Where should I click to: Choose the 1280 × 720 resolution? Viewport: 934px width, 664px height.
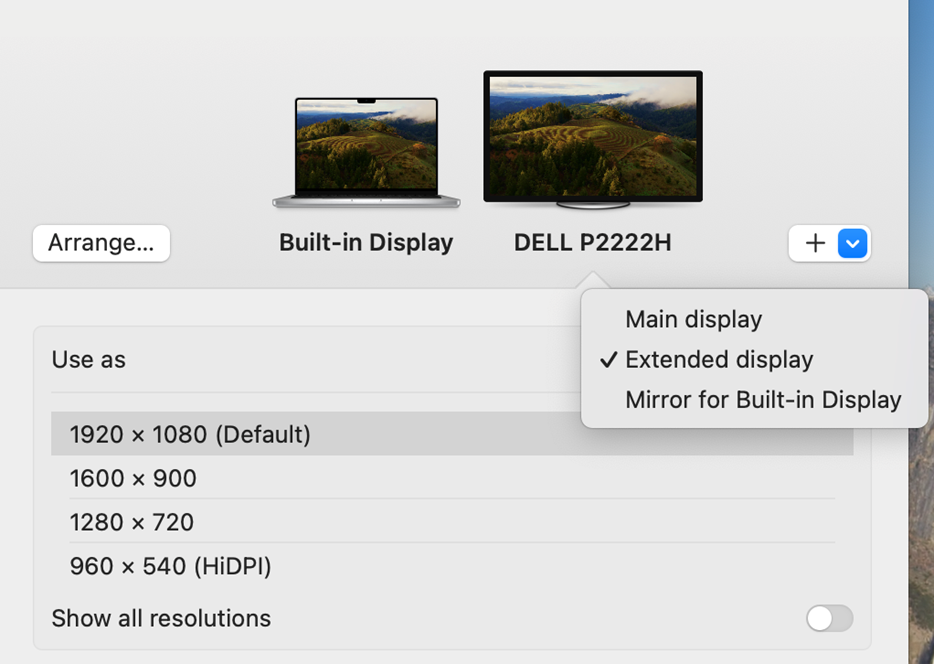(132, 523)
